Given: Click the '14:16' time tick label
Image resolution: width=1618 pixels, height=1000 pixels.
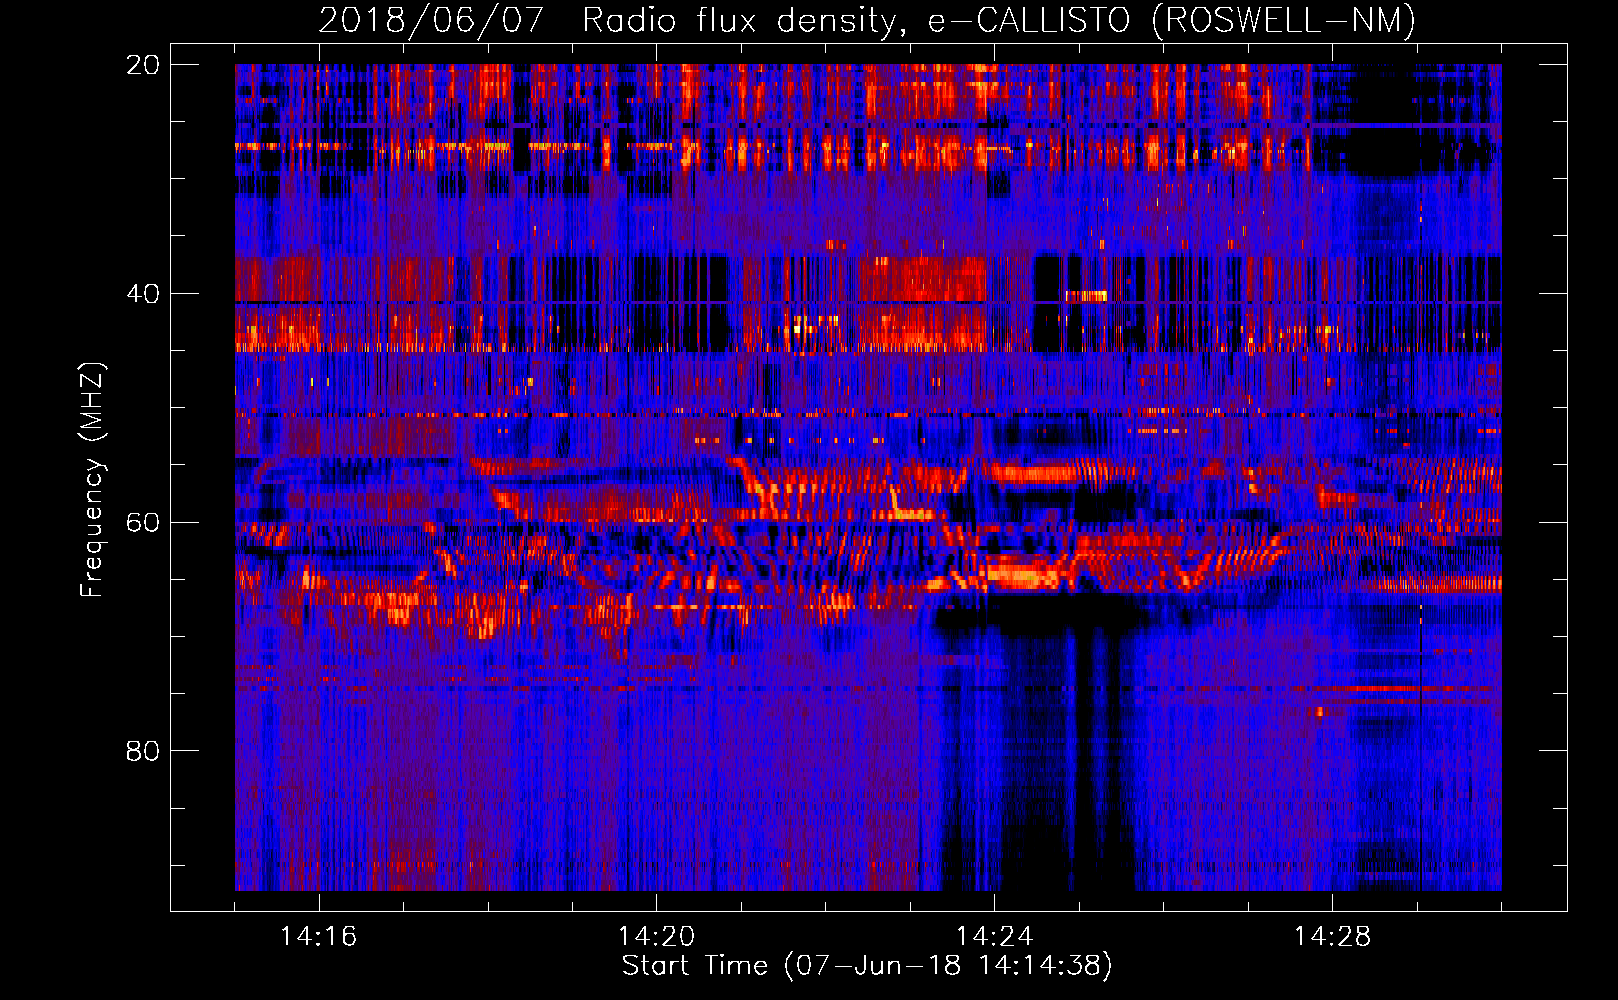Looking at the screenshot, I should pos(318,936).
